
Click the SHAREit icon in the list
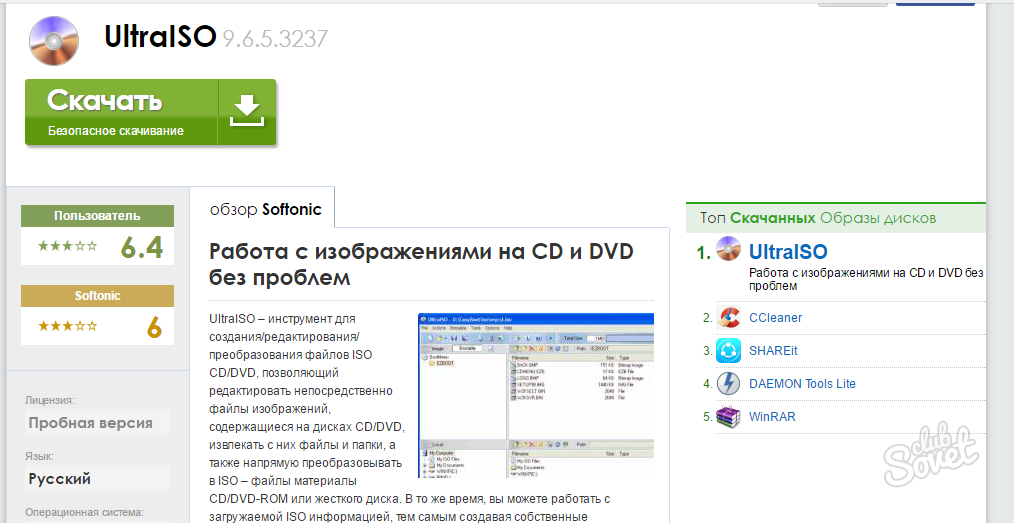pyautogui.click(x=729, y=351)
